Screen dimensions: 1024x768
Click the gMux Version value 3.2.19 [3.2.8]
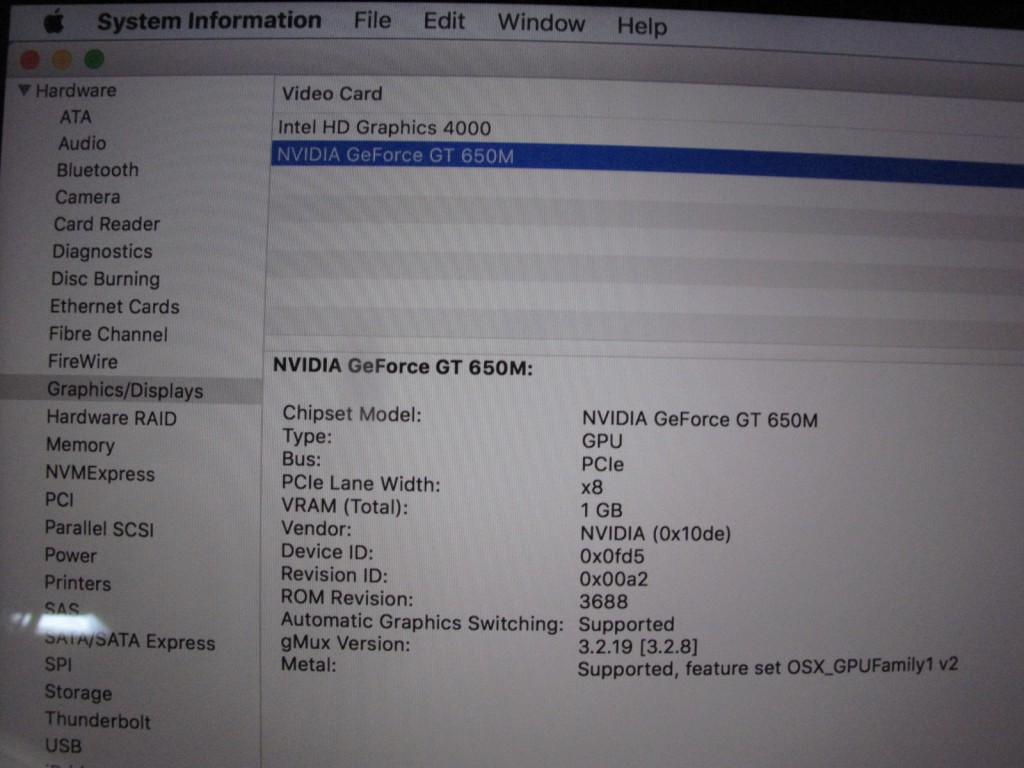(x=638, y=647)
